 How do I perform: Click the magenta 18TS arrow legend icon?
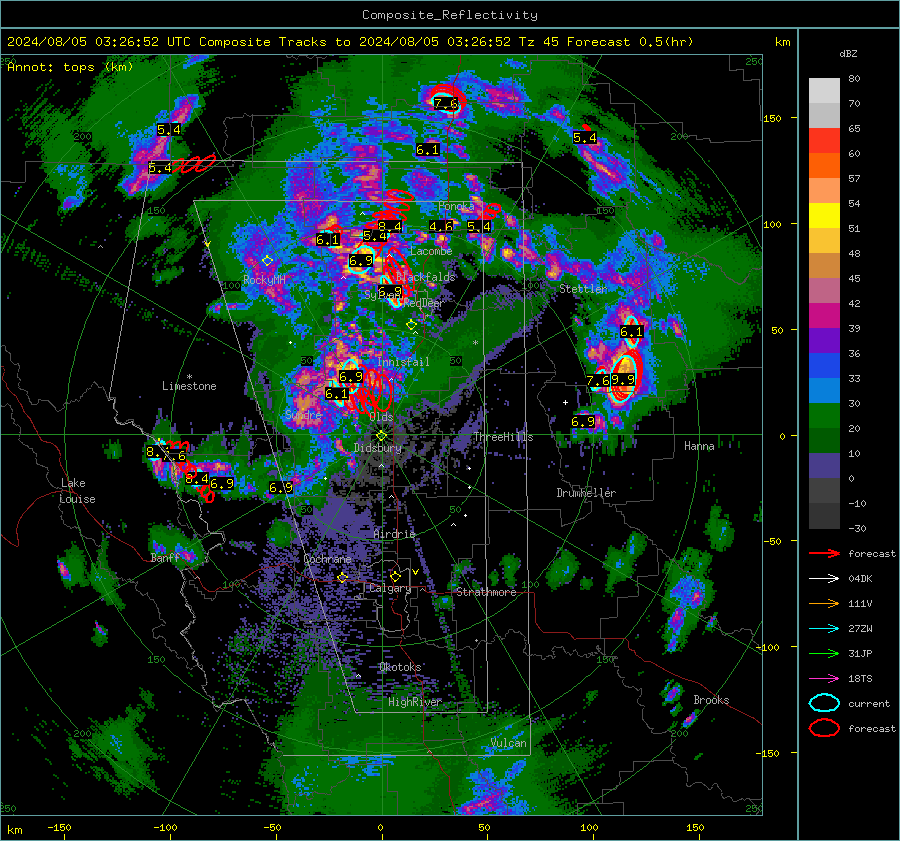tap(824, 679)
